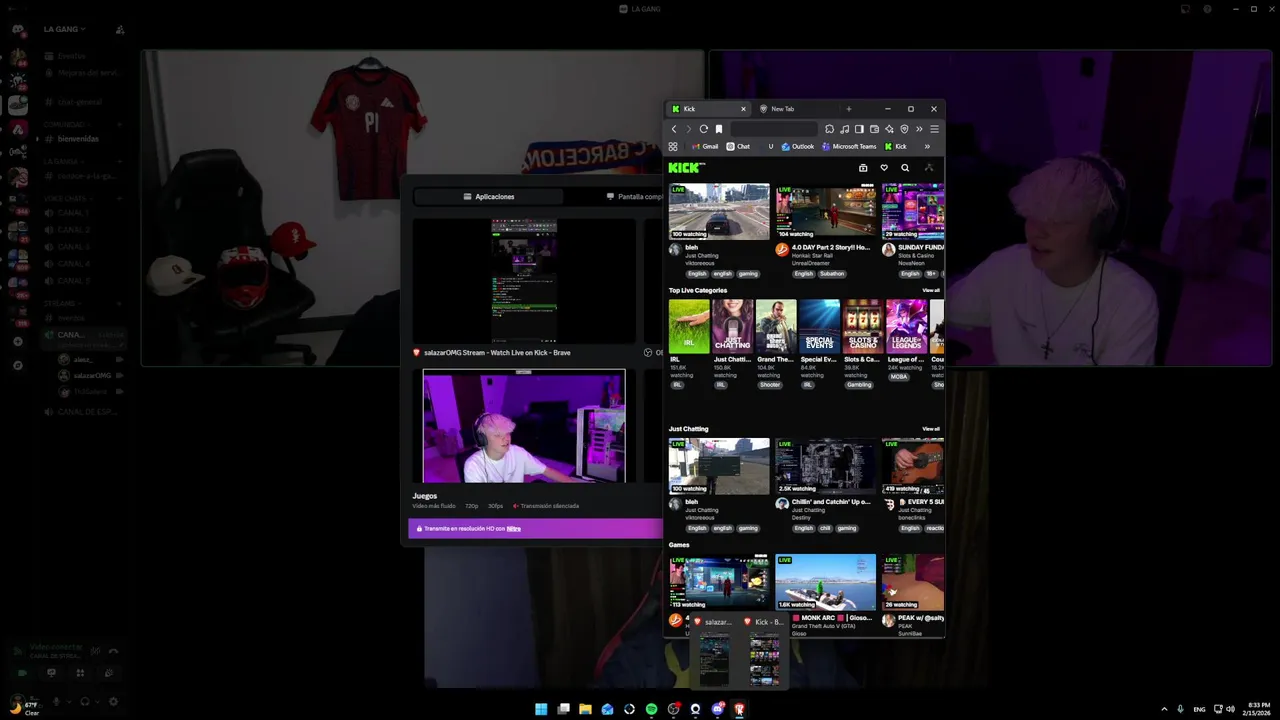Add a new browser tab

(x=849, y=109)
